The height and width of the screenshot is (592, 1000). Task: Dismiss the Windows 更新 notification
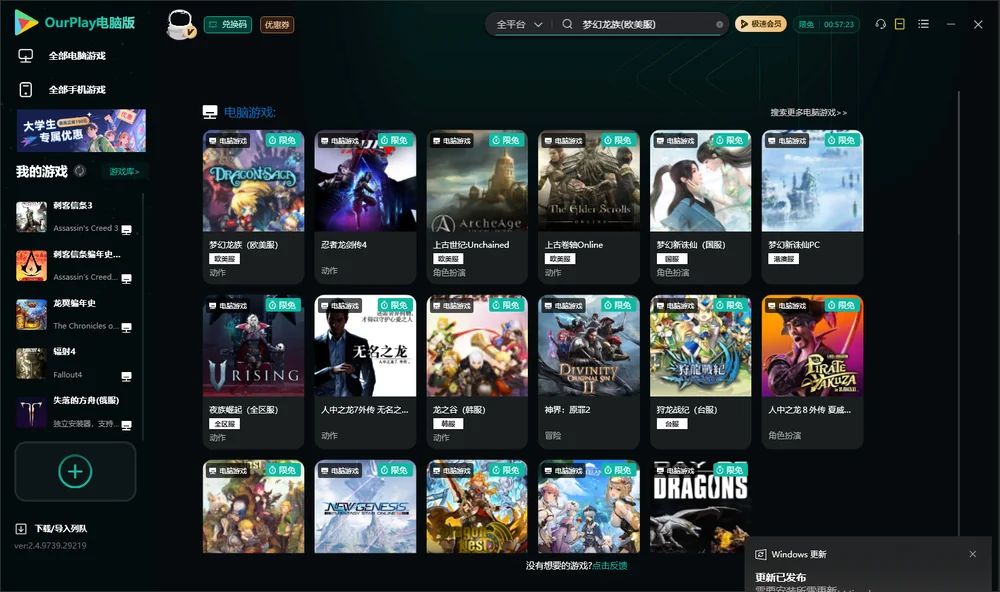pyautogui.click(x=973, y=554)
